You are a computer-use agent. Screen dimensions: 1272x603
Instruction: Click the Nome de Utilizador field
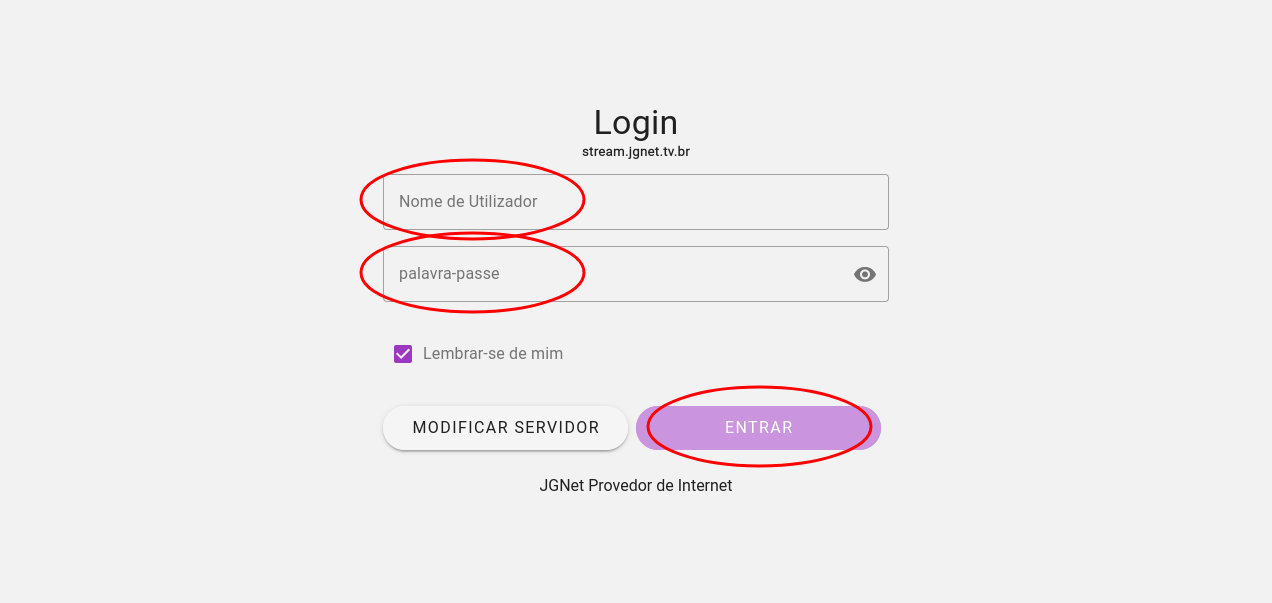(635, 202)
